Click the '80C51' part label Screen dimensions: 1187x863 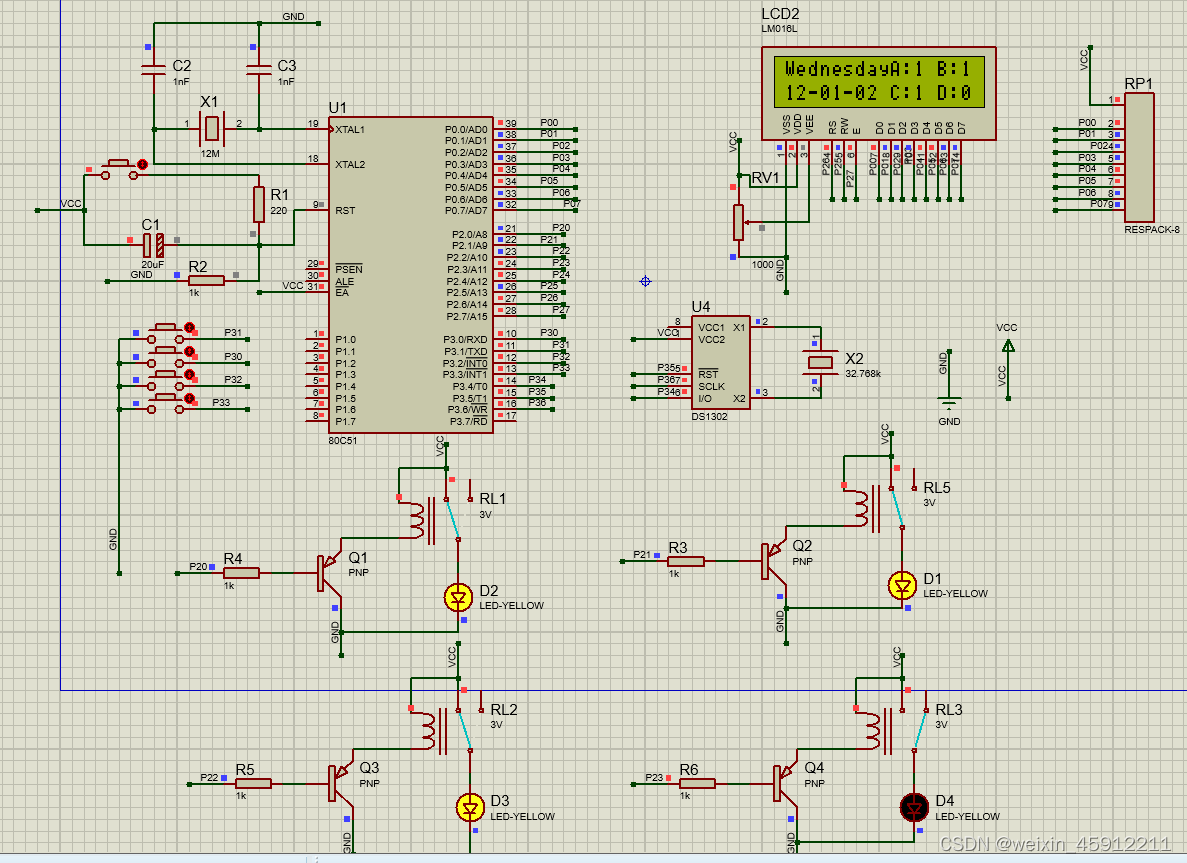point(343,441)
